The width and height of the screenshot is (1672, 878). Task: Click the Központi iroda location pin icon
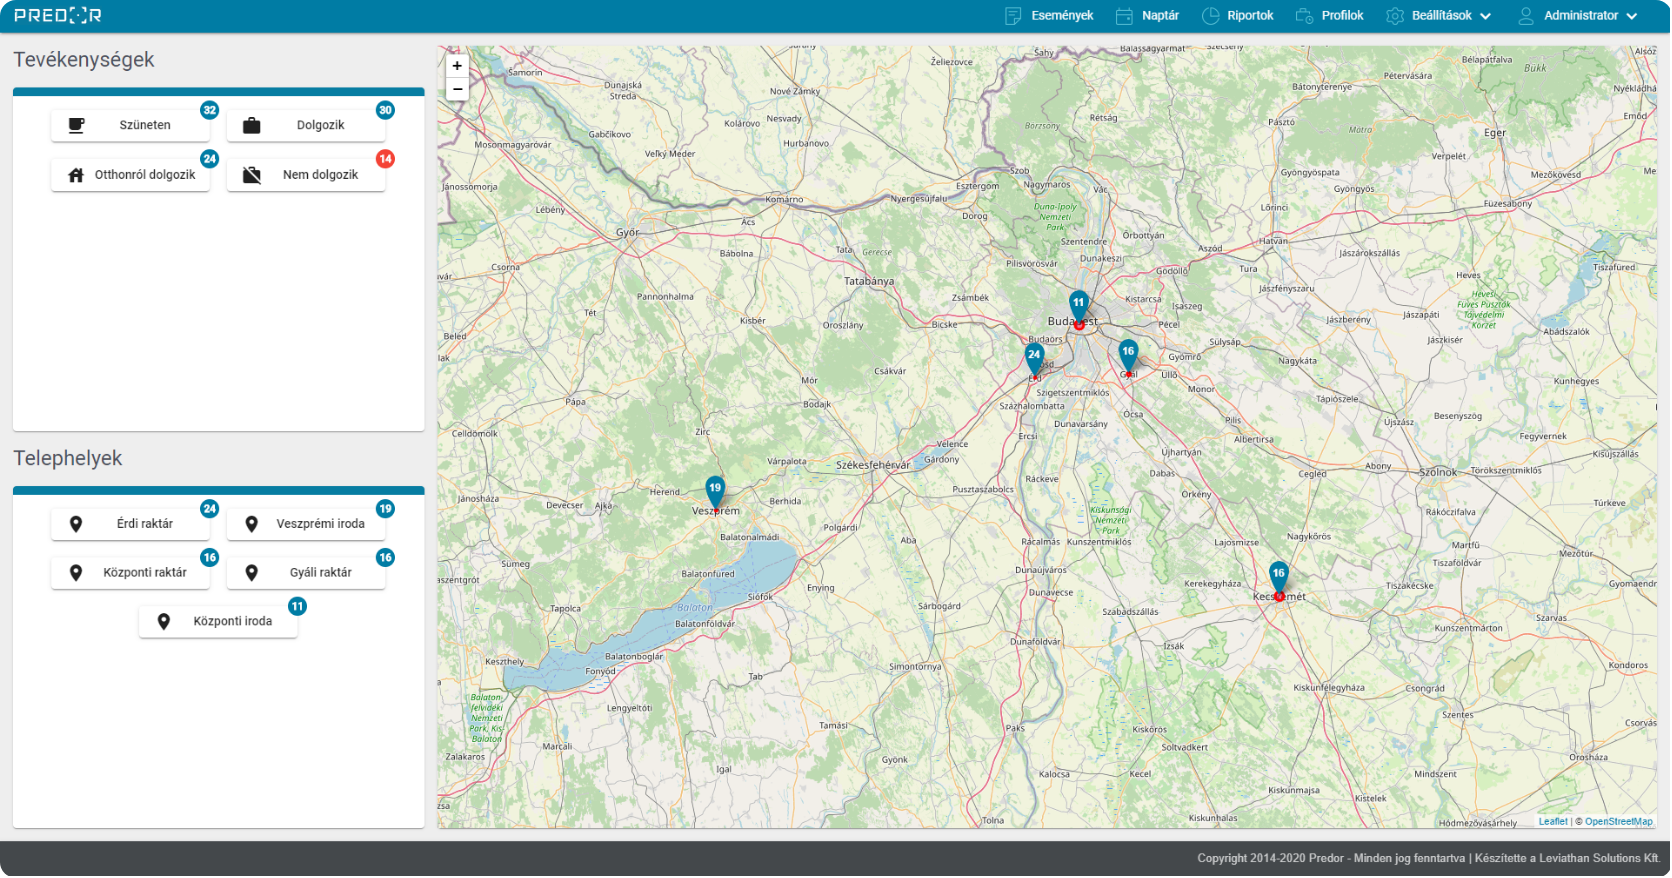(164, 622)
